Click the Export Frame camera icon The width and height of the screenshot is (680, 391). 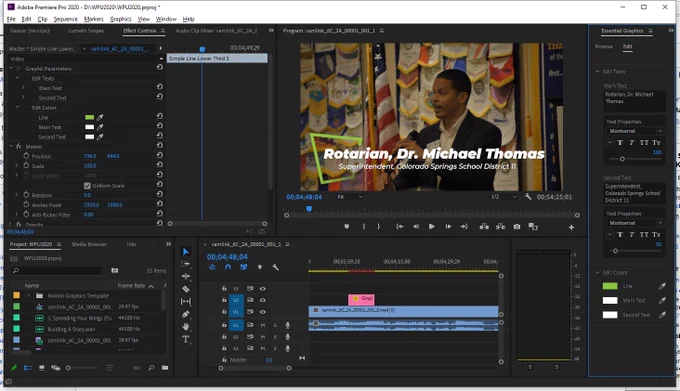tap(517, 227)
